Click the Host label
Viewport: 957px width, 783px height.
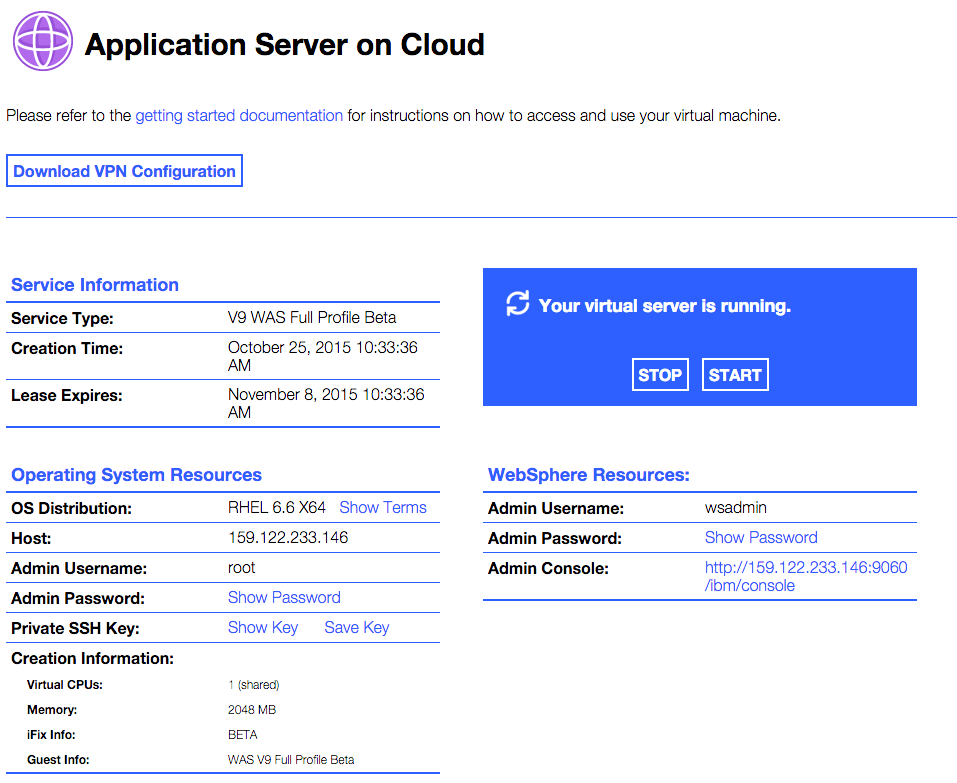(31, 538)
